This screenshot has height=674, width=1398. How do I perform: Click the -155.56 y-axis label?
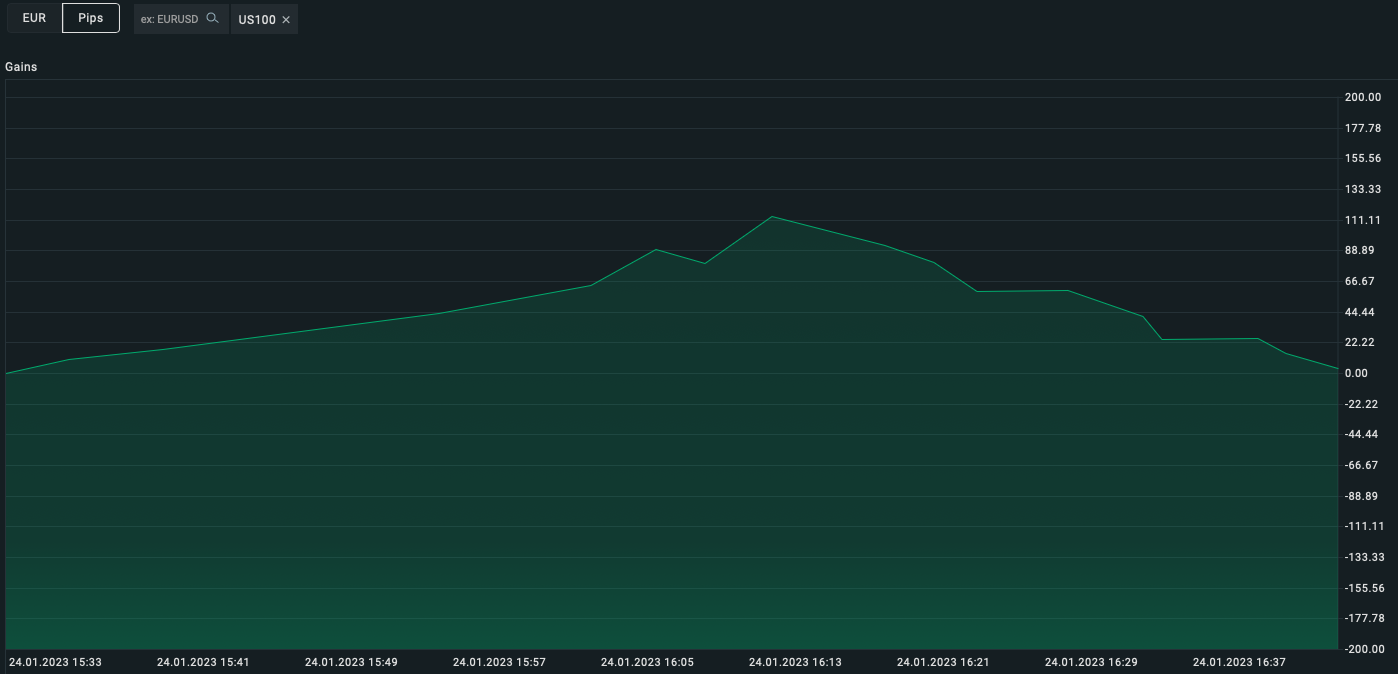[x=1364, y=588]
